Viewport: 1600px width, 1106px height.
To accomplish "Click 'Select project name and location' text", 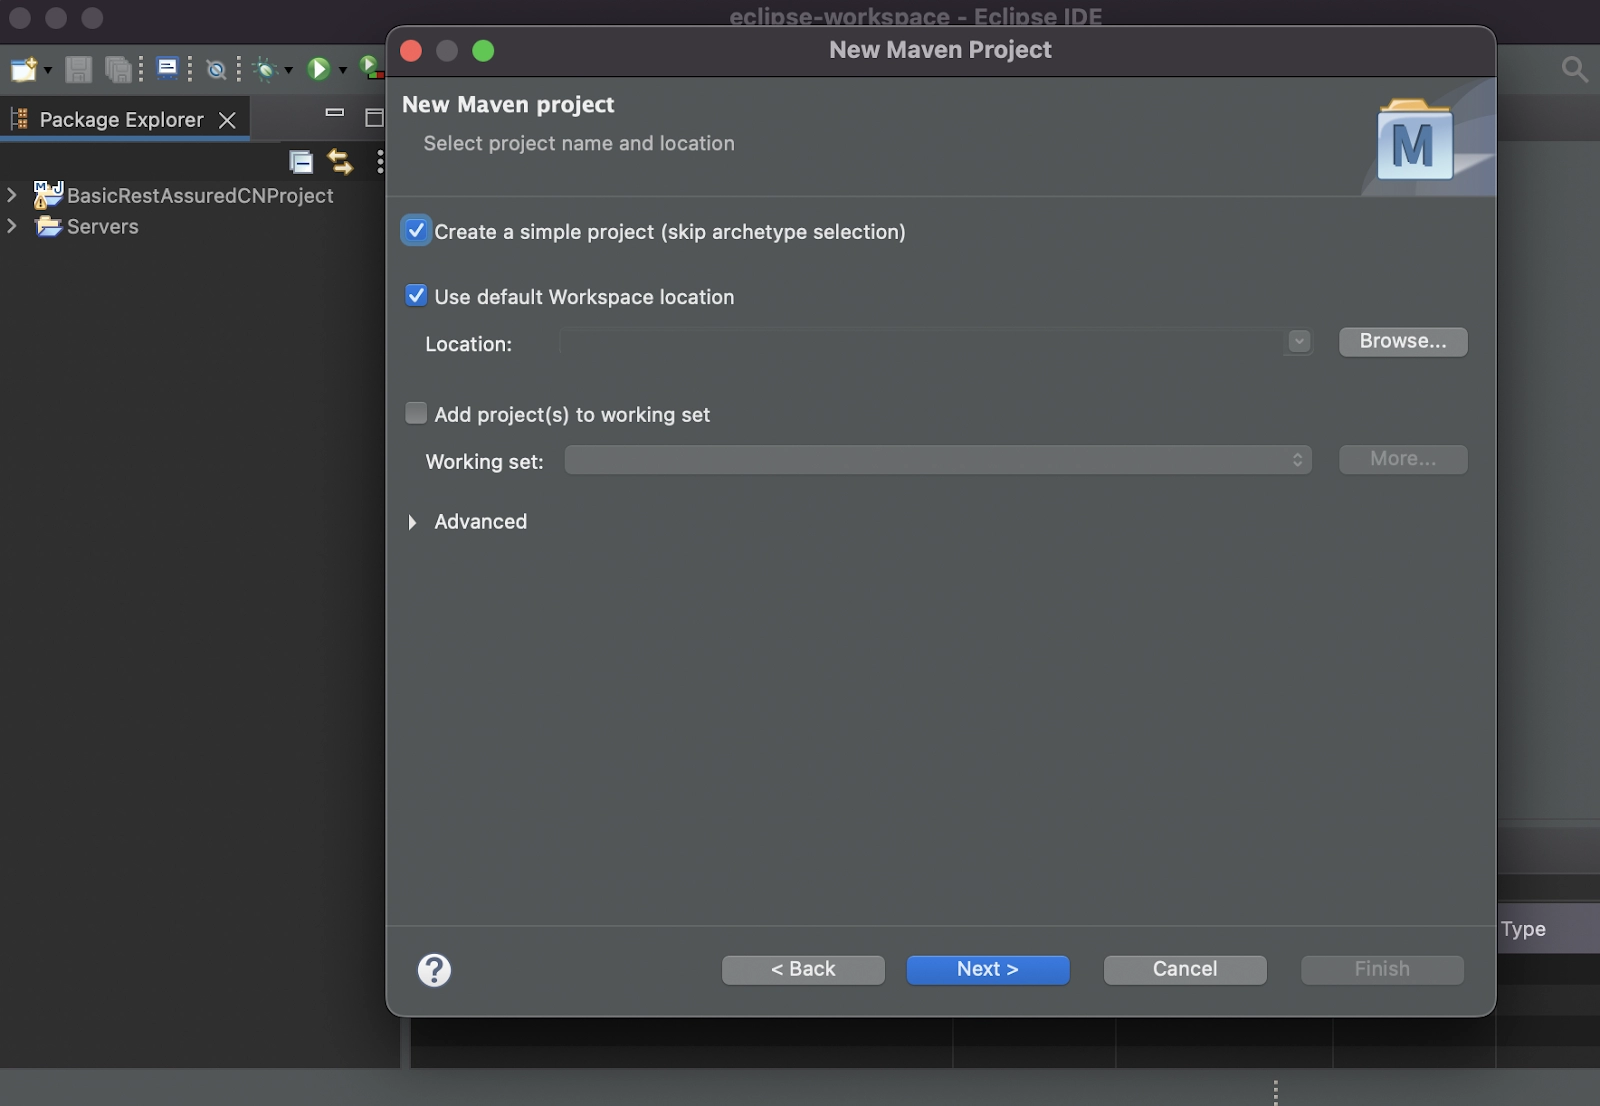I will (x=579, y=143).
